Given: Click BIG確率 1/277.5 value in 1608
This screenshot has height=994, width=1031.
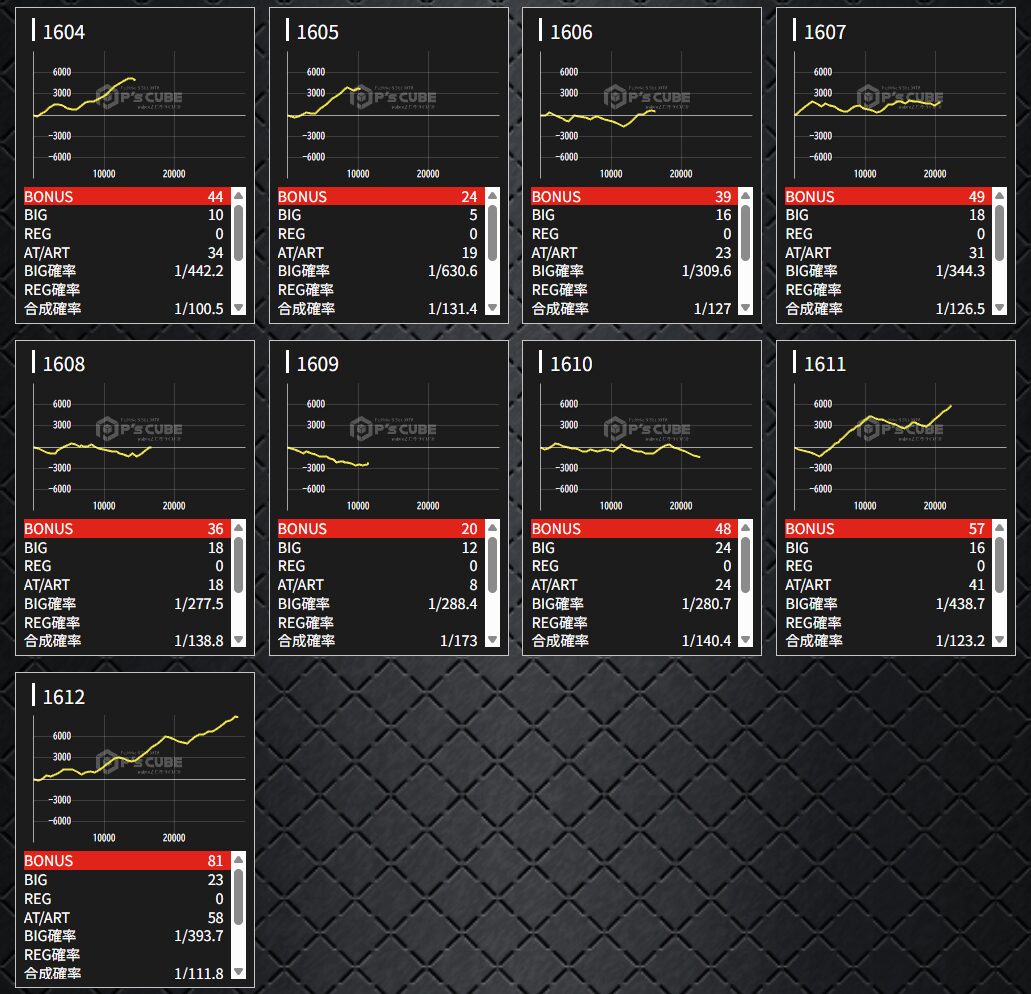Looking at the screenshot, I should (199, 603).
